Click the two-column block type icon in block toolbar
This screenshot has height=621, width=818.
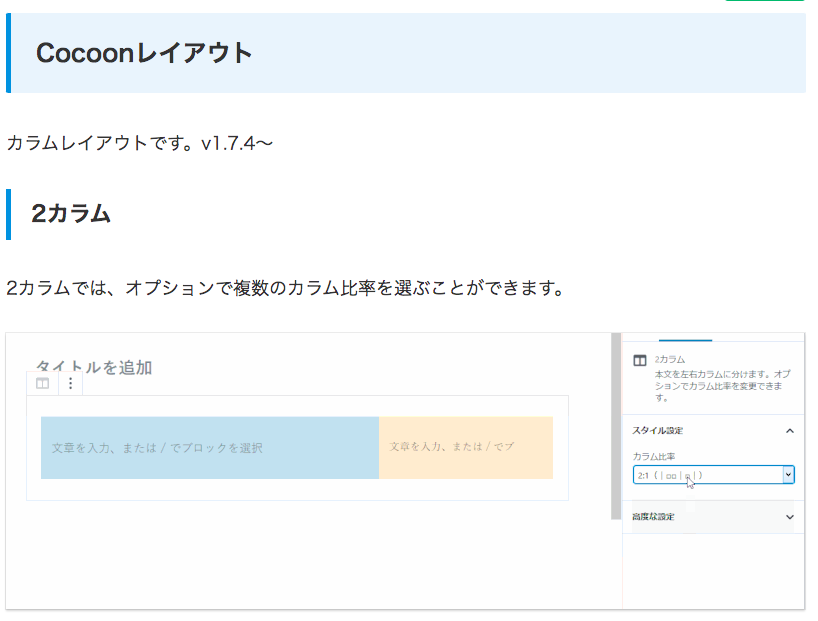pyautogui.click(x=43, y=384)
